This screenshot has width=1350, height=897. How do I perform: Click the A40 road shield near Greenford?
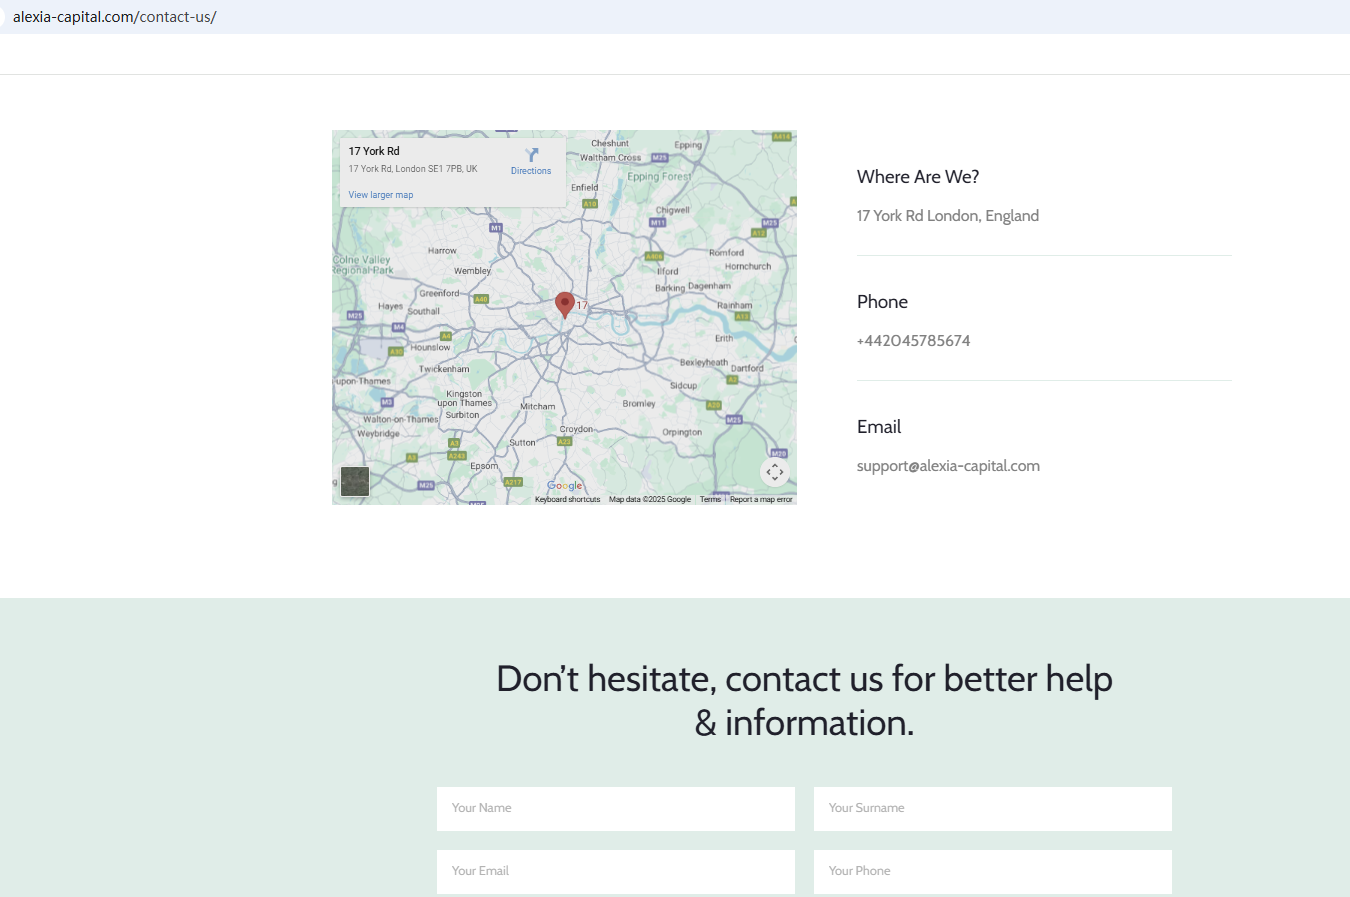coord(481,299)
